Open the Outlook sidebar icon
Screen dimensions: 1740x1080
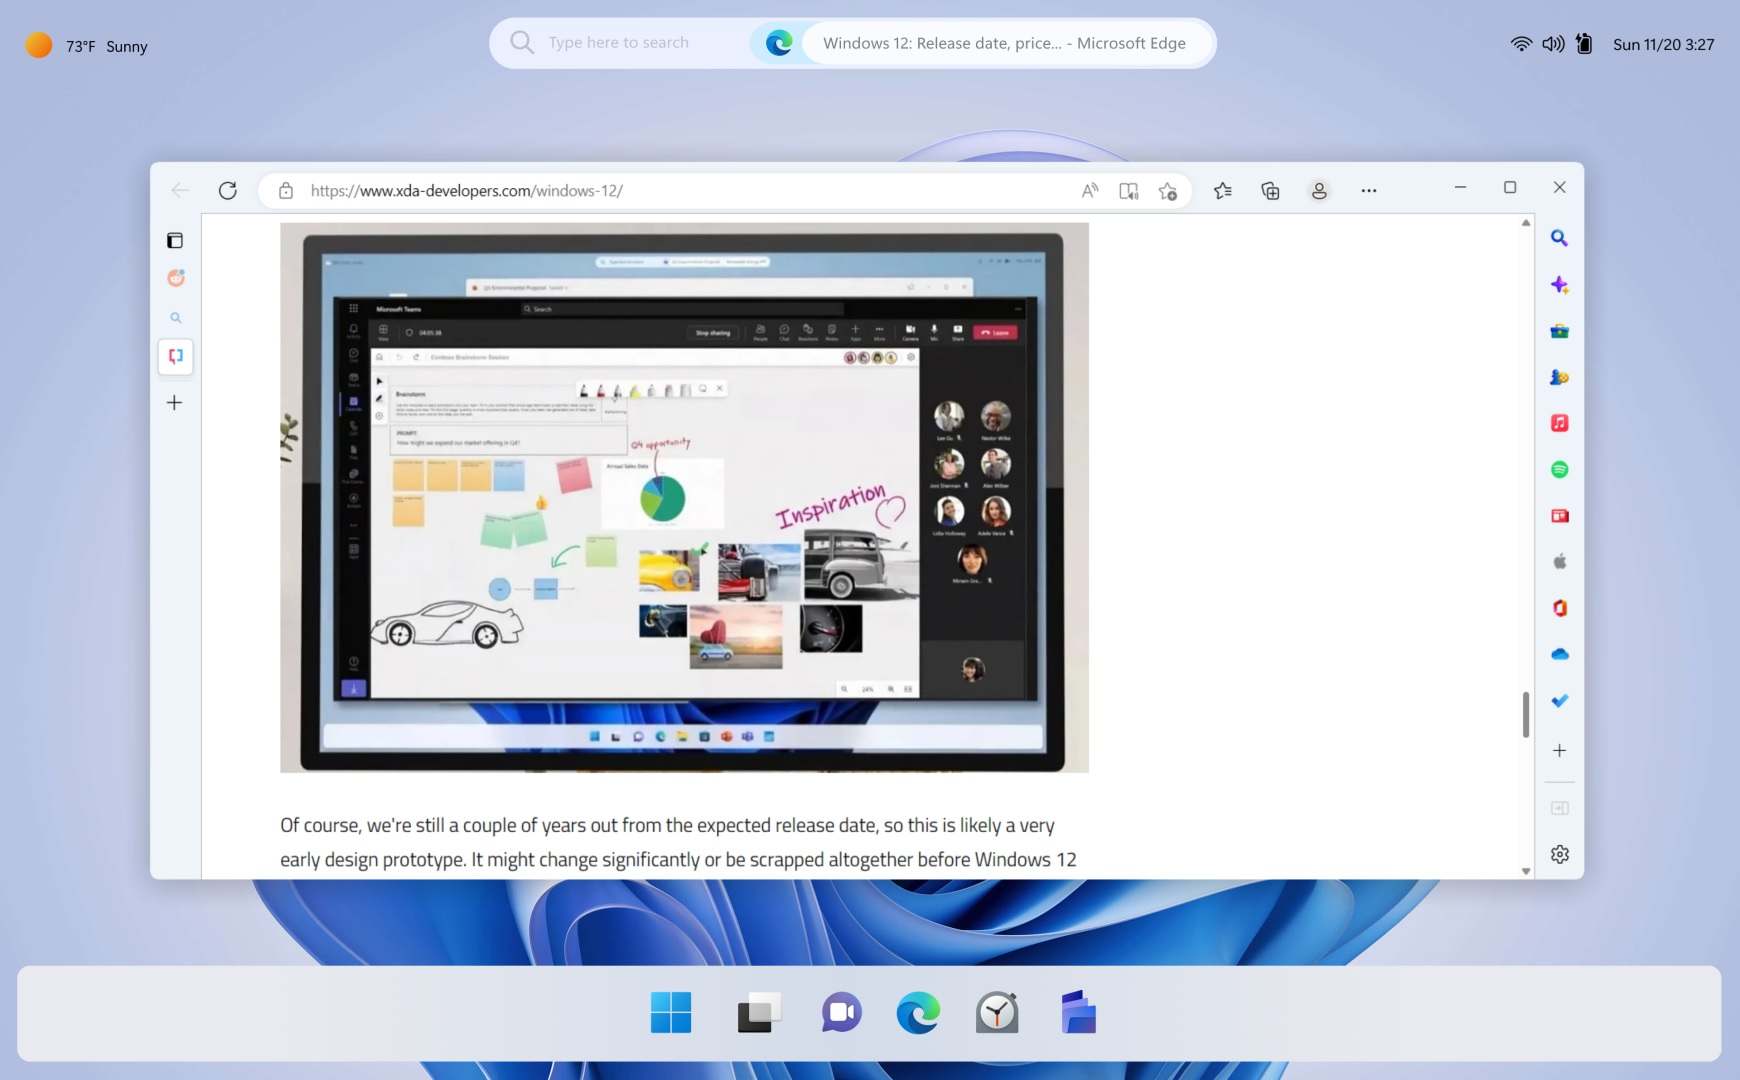click(x=1560, y=700)
